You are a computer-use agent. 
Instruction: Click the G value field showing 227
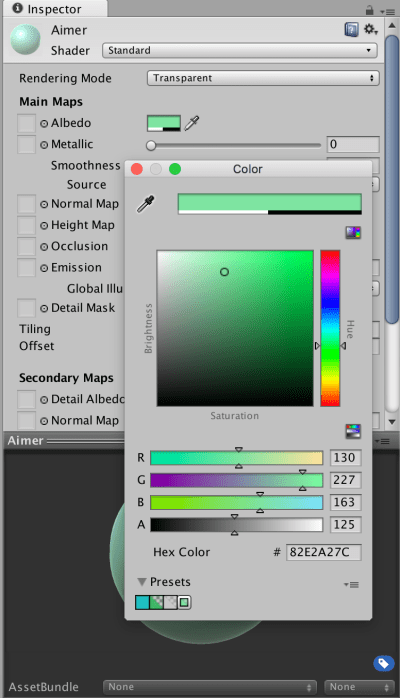(345, 480)
